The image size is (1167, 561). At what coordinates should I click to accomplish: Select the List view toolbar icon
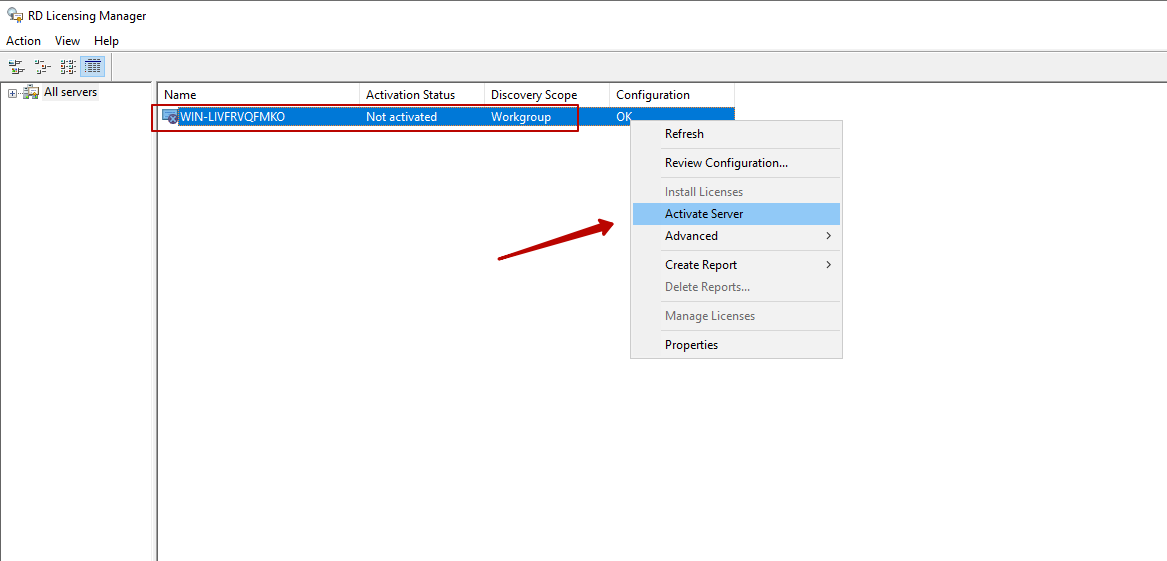(68, 67)
